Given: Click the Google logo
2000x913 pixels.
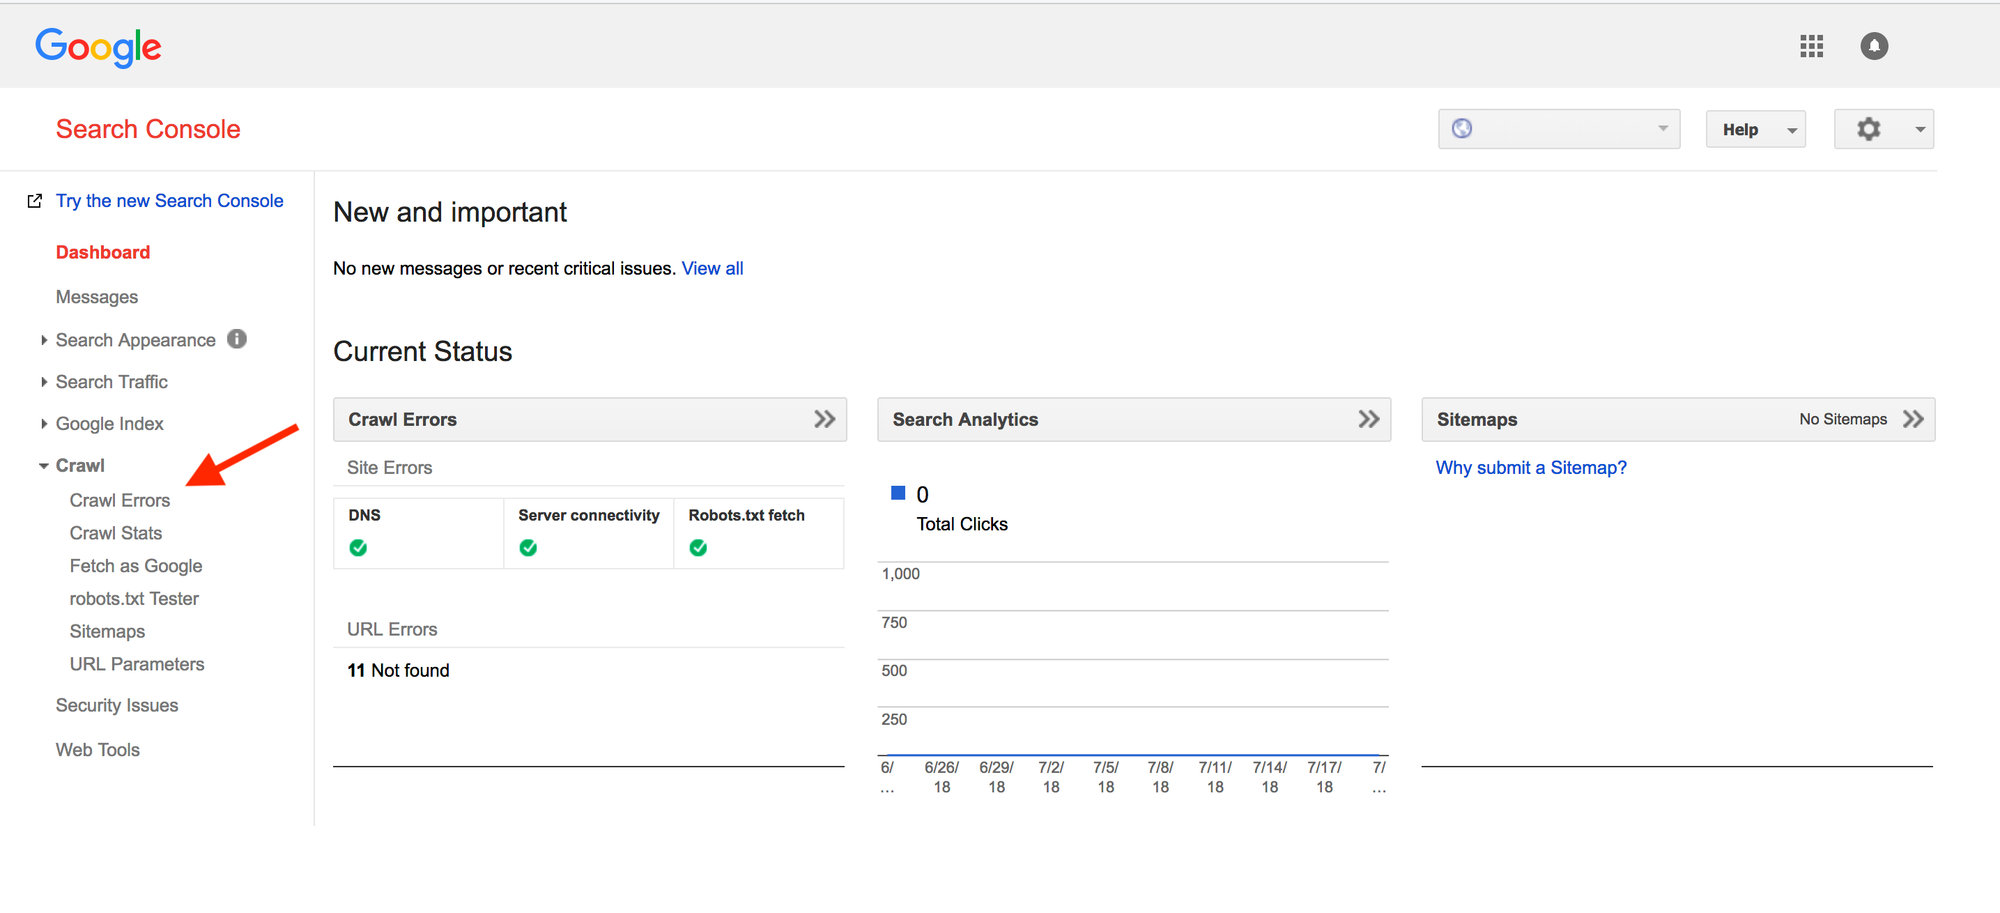Looking at the screenshot, I should tap(98, 46).
